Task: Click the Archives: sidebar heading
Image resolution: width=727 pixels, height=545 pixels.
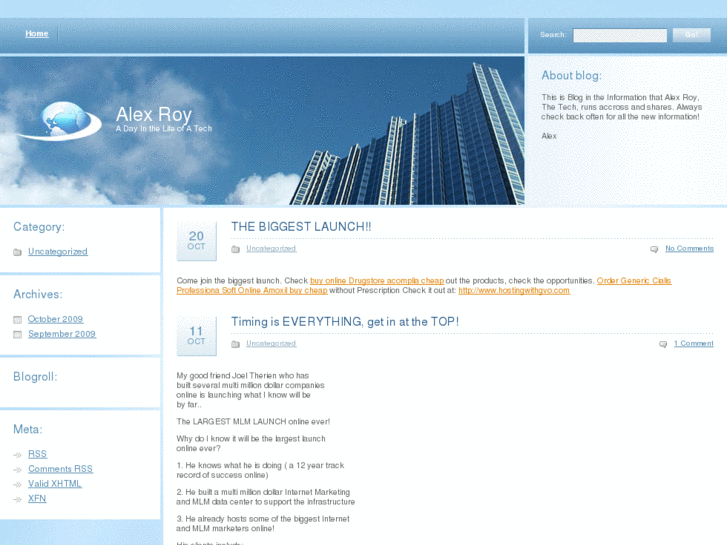Action: point(38,294)
